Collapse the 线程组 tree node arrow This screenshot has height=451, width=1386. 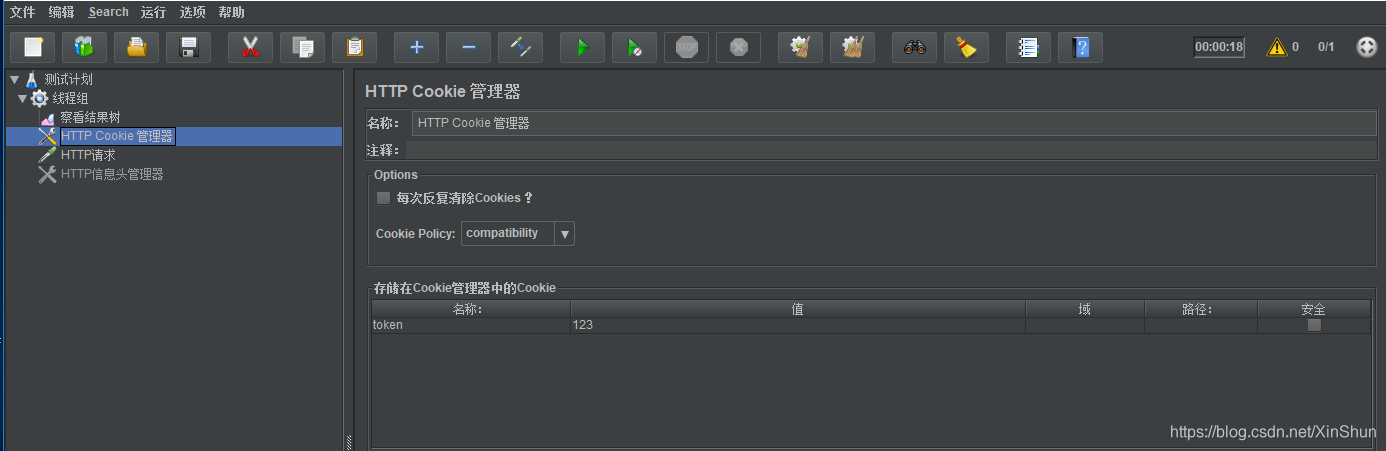click(x=22, y=98)
